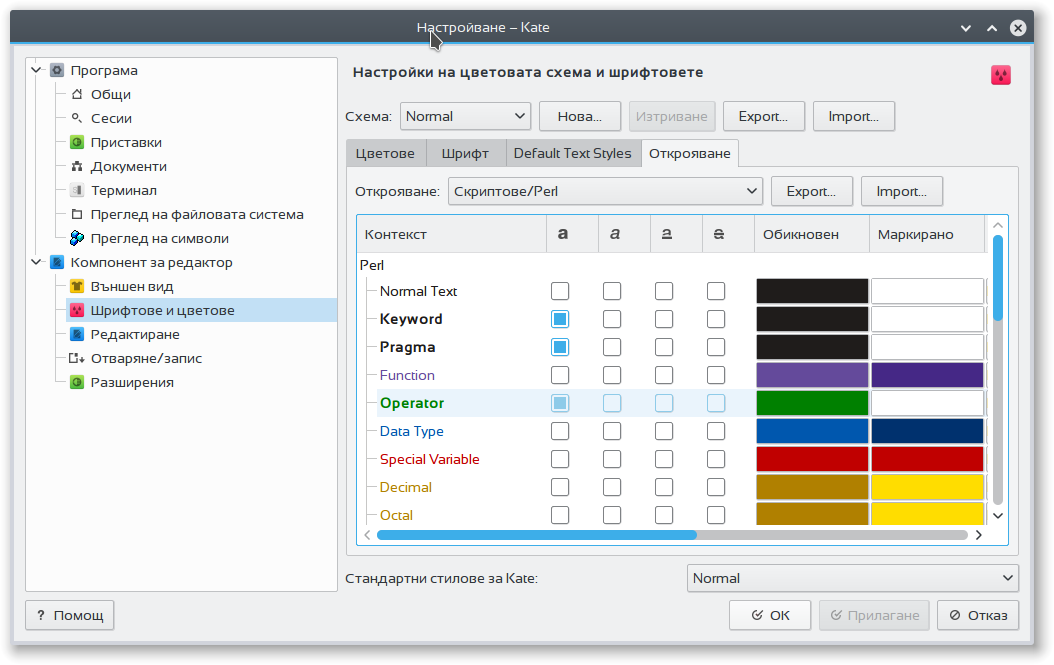Image resolution: width=1054 pixels, height=665 pixels.
Task: Click Import... in the Открояване row
Action: tap(901, 192)
